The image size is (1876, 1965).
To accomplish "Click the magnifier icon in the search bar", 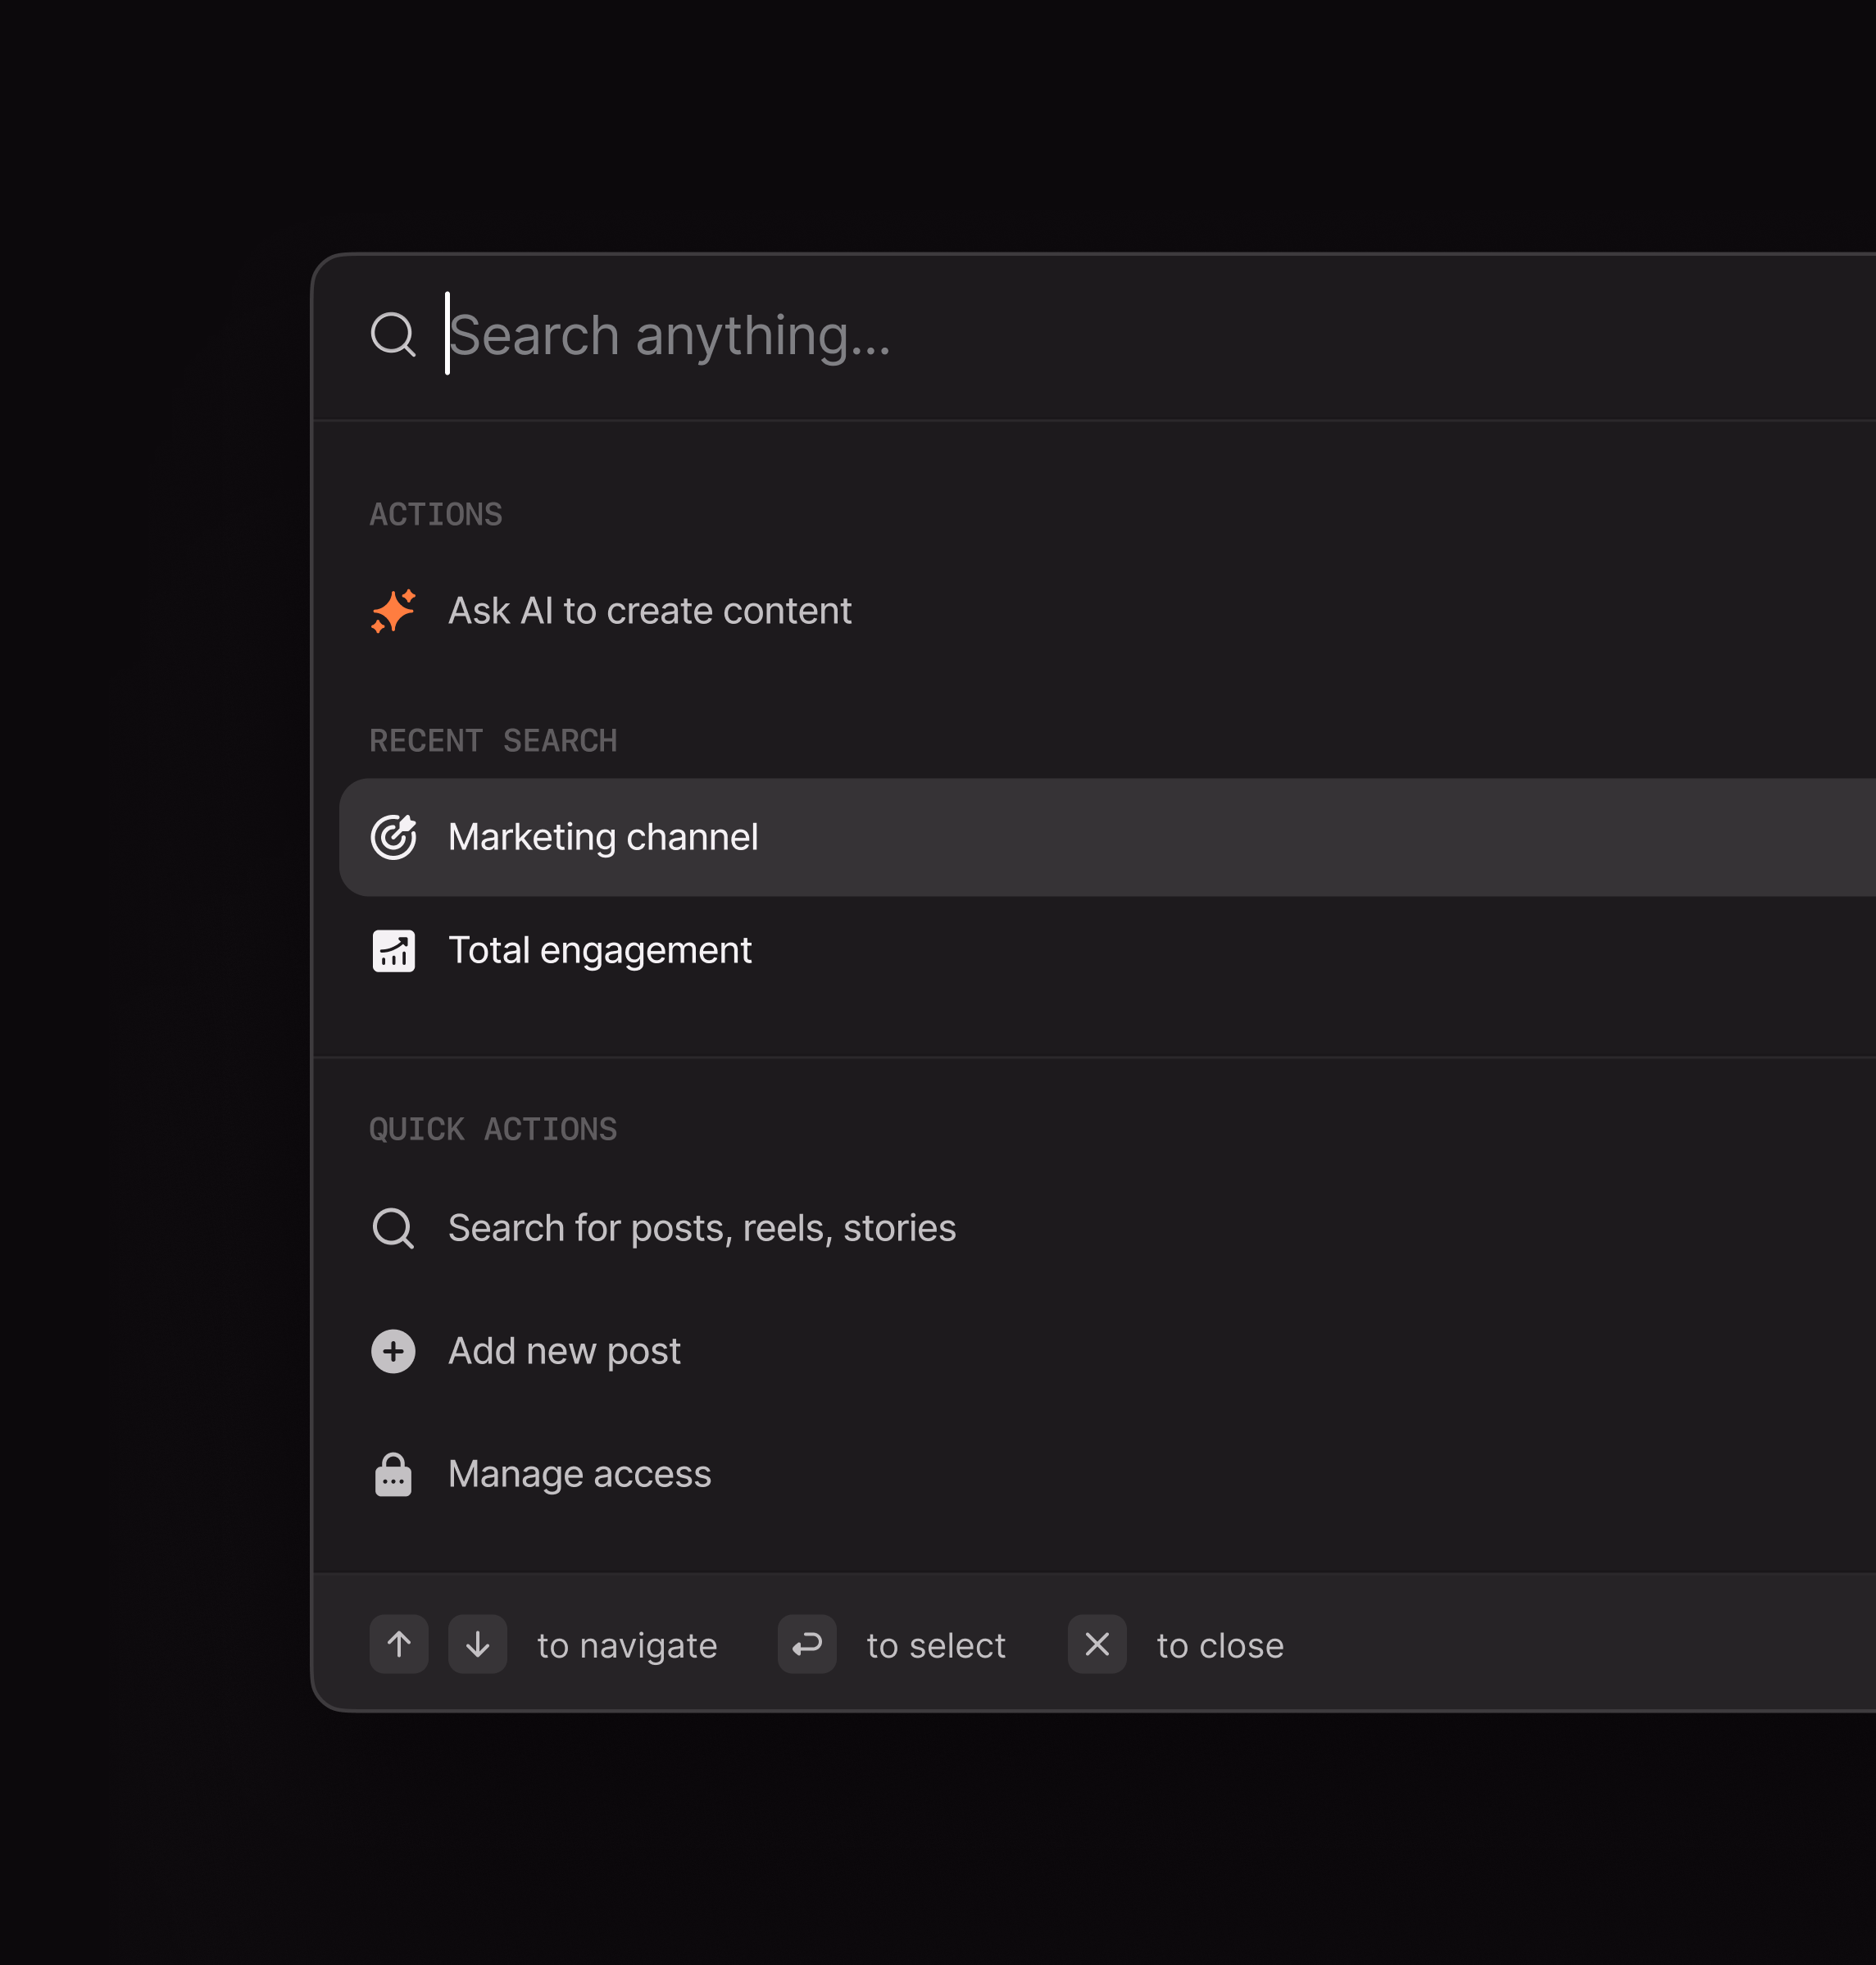I will click(x=393, y=334).
